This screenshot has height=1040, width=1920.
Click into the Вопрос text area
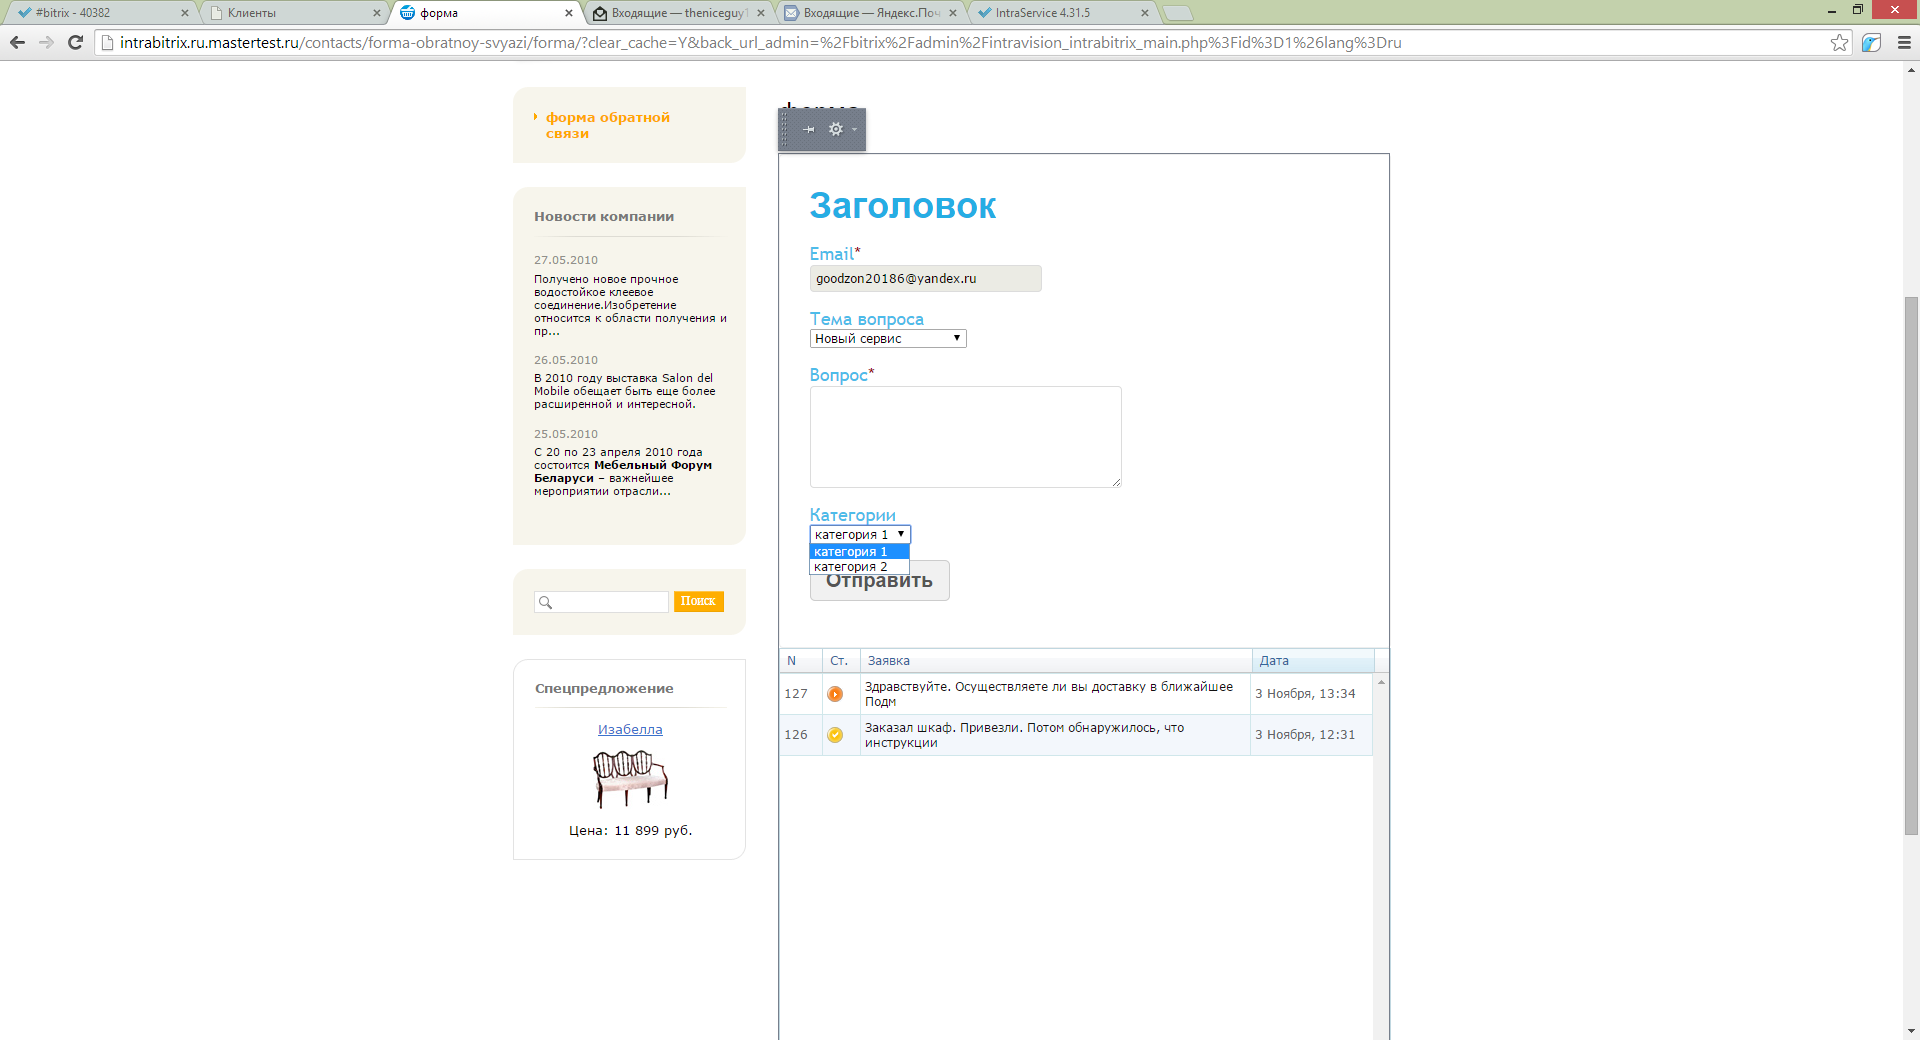point(966,437)
